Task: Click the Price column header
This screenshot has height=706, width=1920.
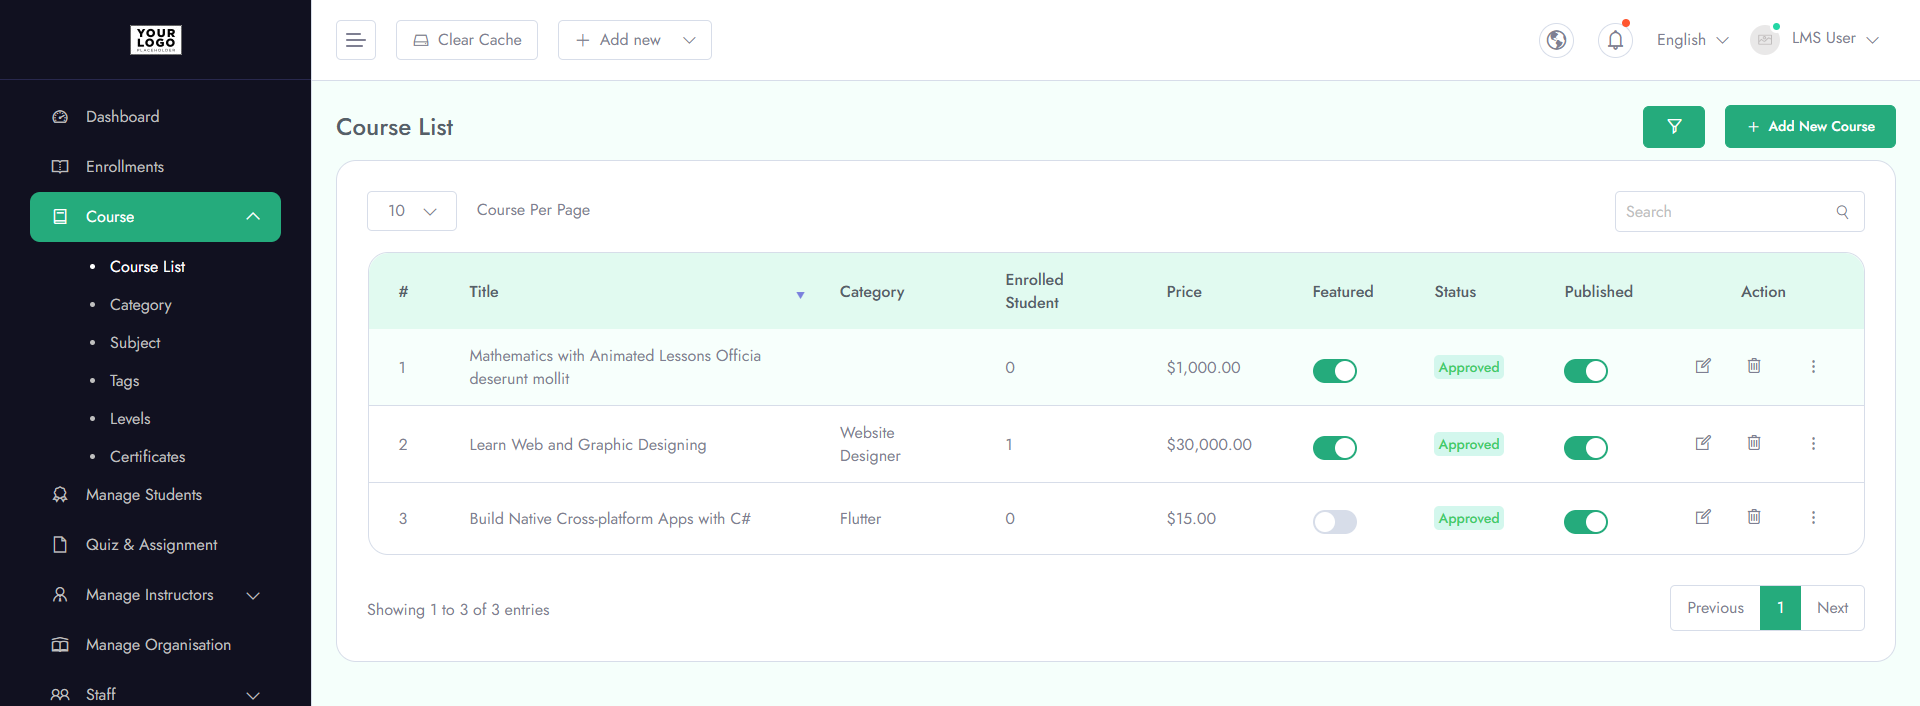Action: [x=1184, y=291]
